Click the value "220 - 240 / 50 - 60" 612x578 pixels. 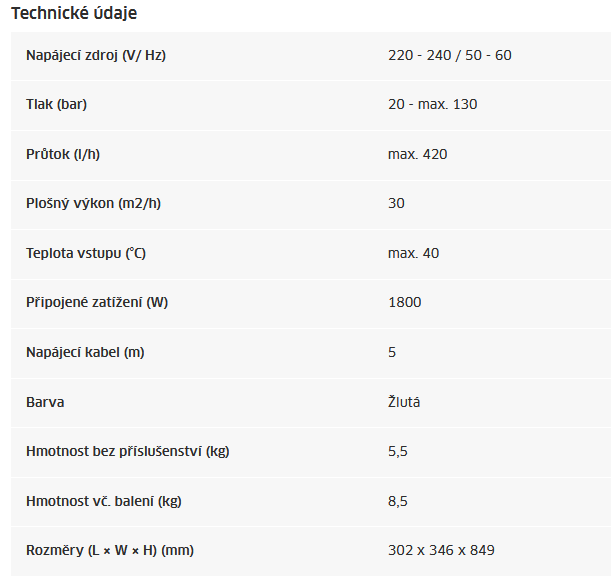point(449,55)
